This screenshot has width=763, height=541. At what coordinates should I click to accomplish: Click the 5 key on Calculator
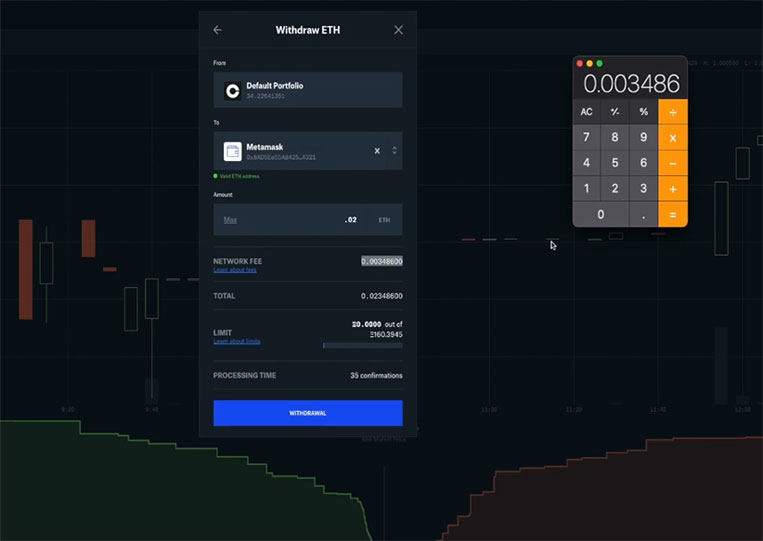[615, 163]
